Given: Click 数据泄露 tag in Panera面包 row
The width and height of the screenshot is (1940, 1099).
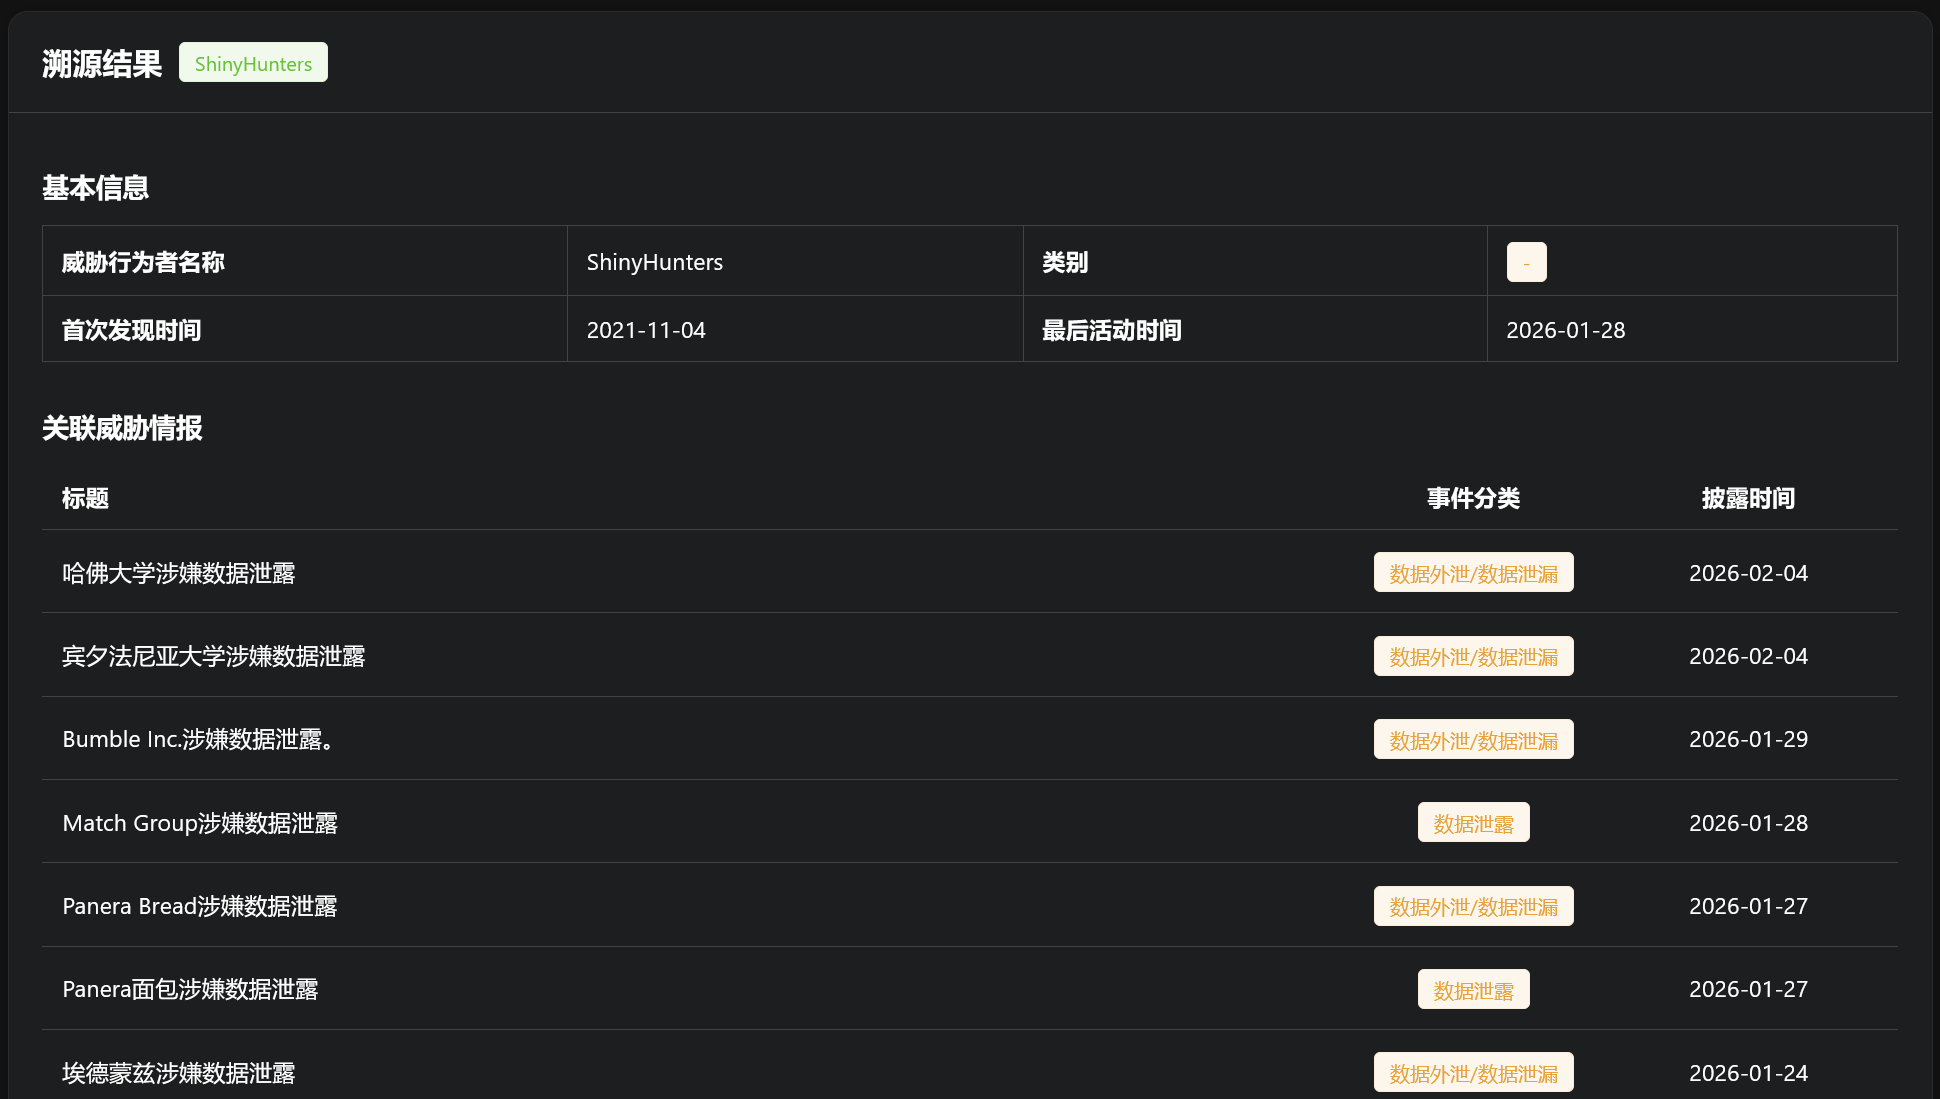Looking at the screenshot, I should point(1473,990).
